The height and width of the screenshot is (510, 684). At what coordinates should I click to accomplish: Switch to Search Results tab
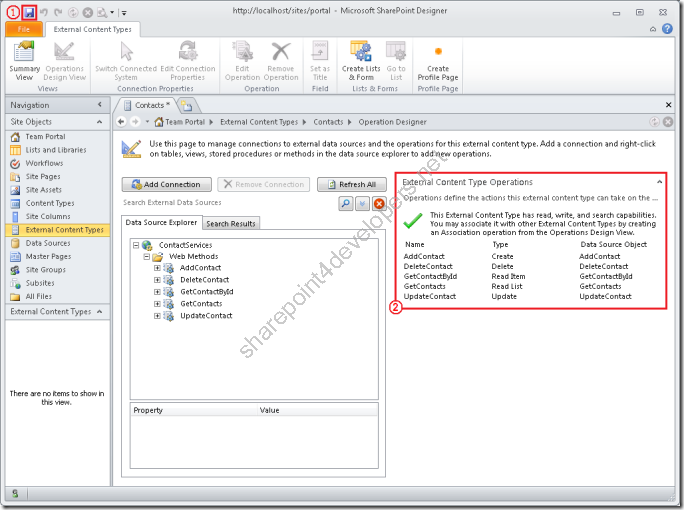tap(231, 223)
